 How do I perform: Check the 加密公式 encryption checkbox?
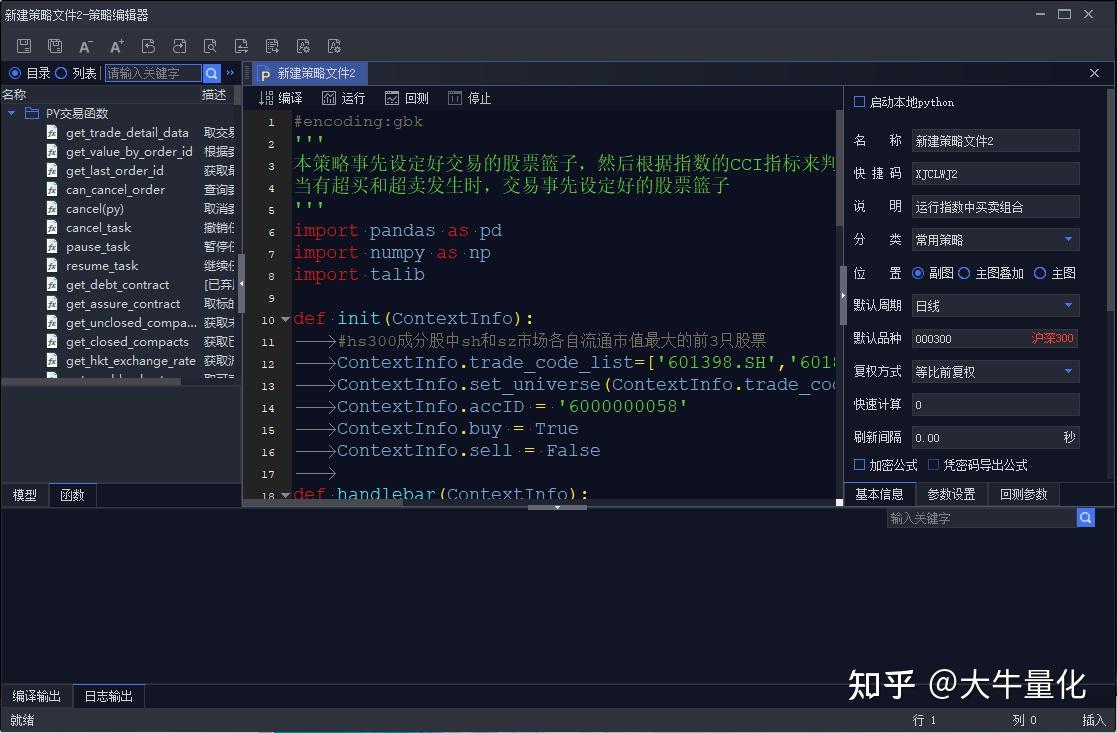coord(857,464)
